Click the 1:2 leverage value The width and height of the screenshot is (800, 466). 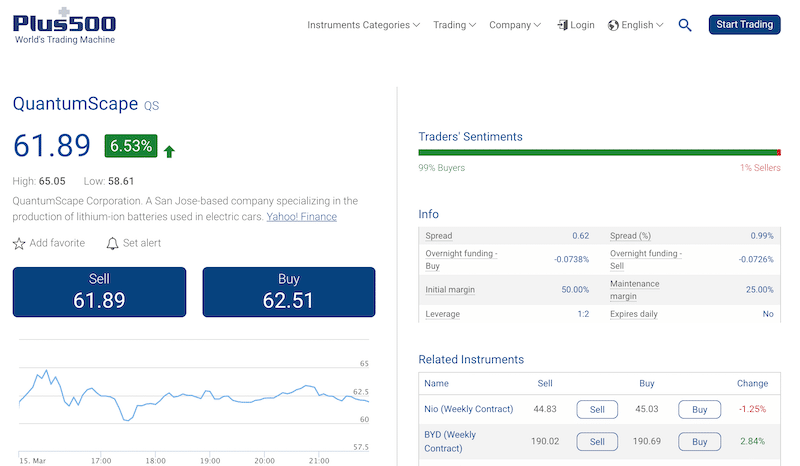click(583, 314)
